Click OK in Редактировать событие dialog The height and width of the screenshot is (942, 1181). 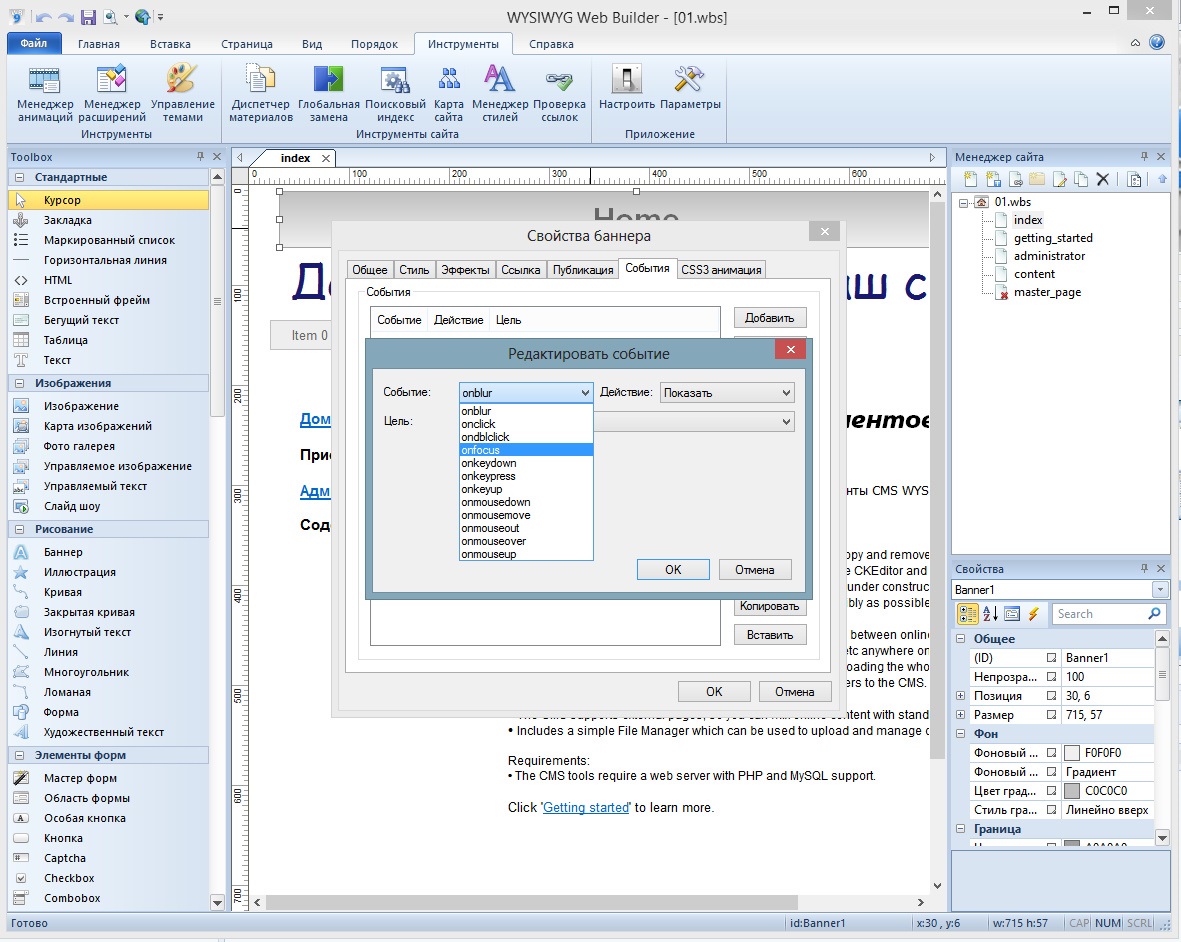pyautogui.click(x=673, y=569)
